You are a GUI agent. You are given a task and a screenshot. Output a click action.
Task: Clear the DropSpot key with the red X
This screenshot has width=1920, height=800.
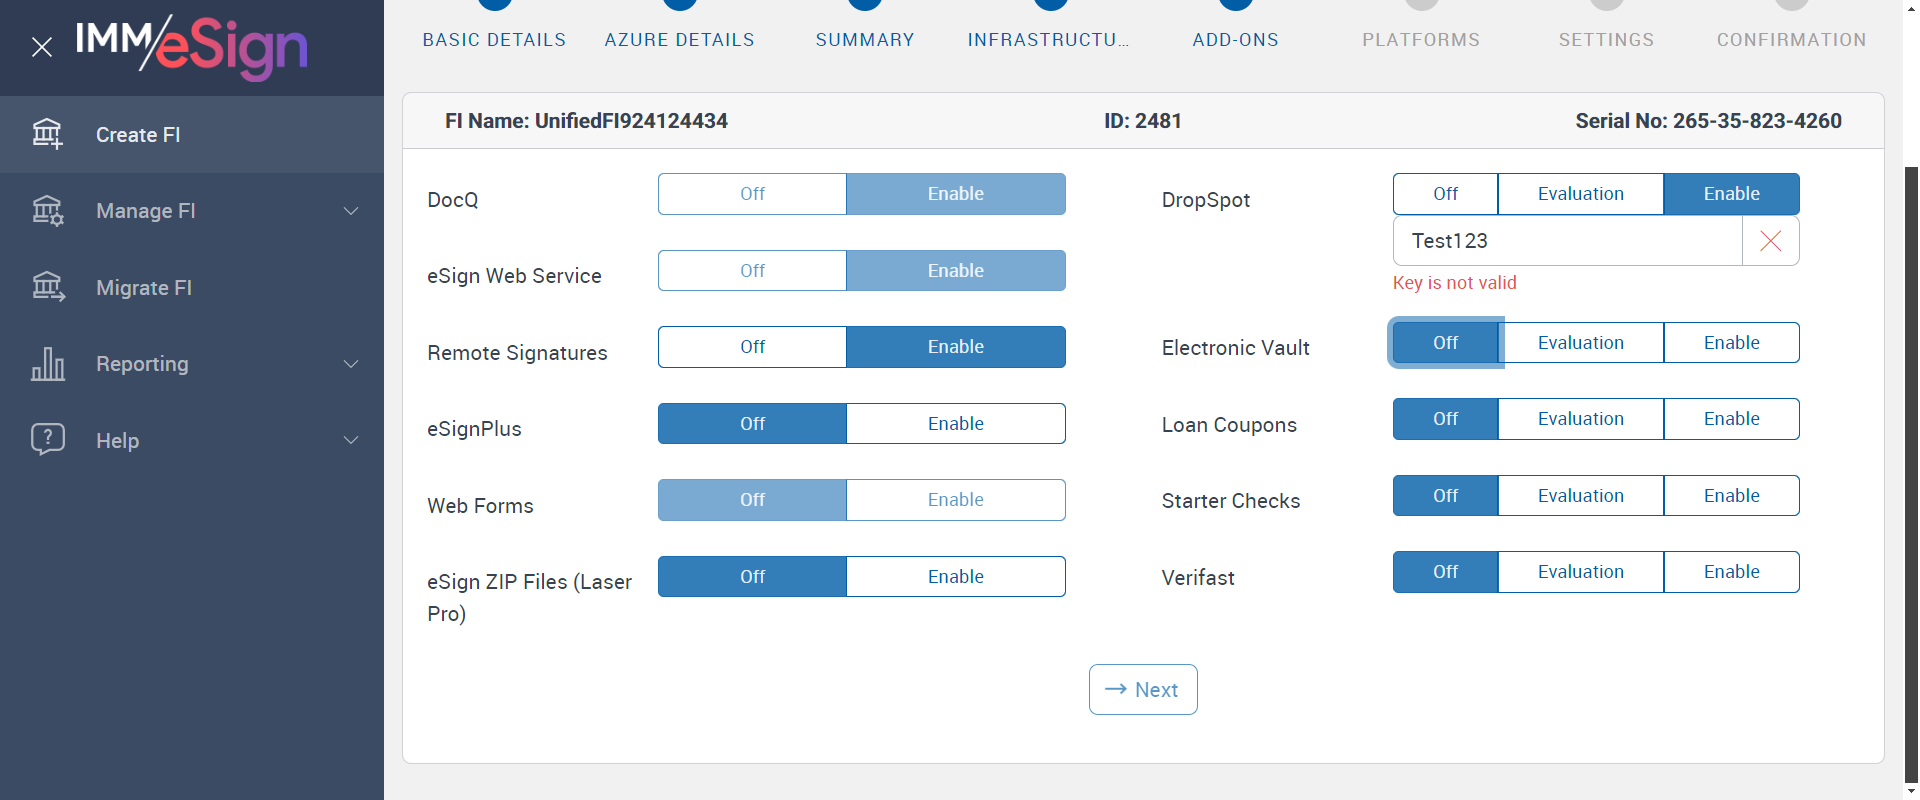coord(1770,241)
